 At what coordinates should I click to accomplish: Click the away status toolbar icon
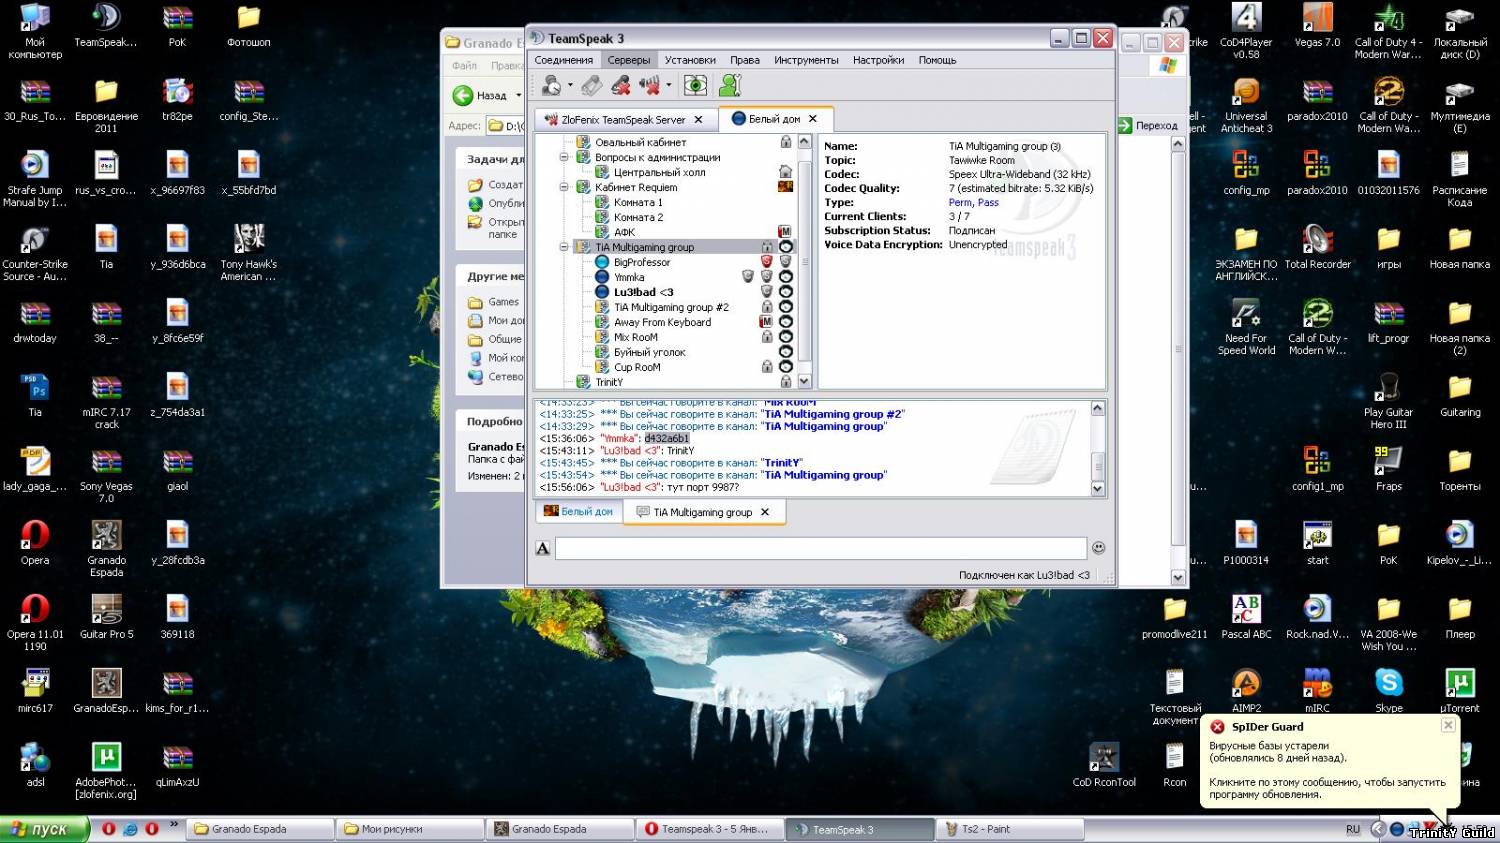click(551, 86)
